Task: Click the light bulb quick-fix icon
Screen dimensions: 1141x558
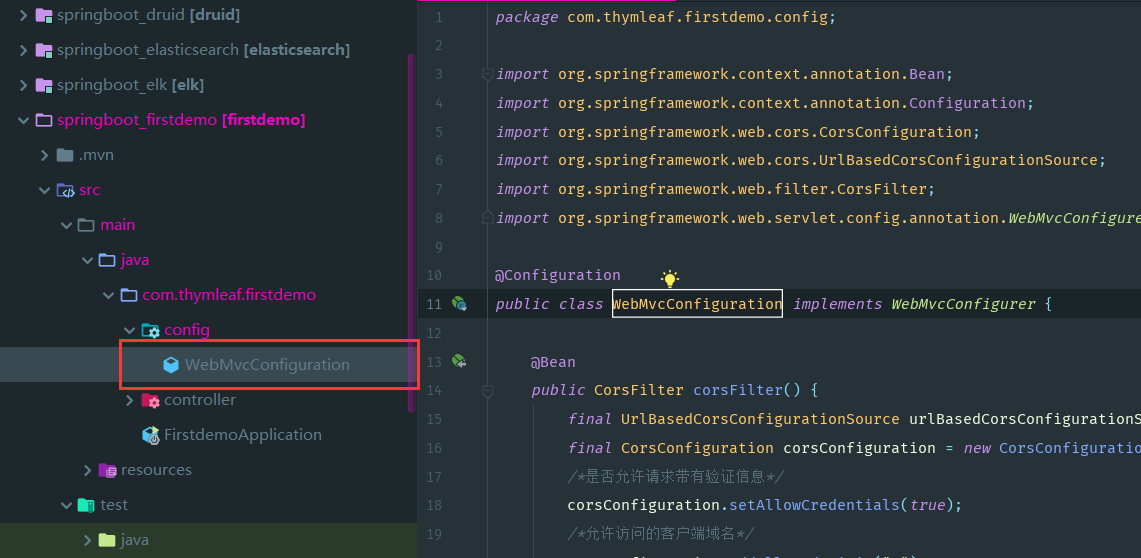Action: 669,278
